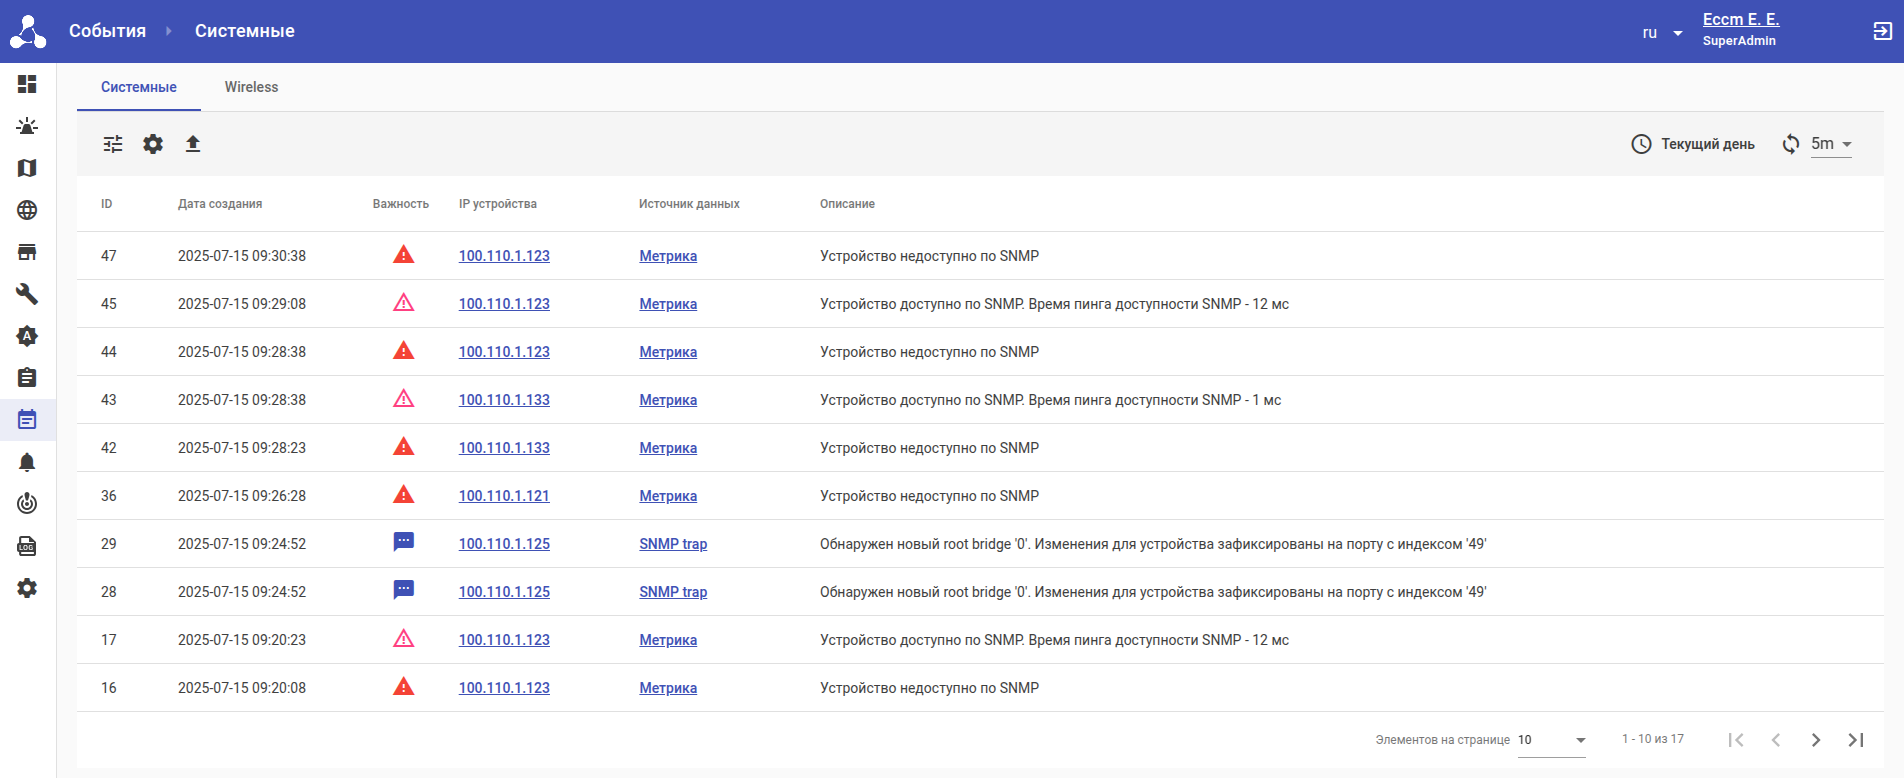Viewport: 1904px width, 778px height.
Task: Open the dashboard icon in sidebar
Action: pyautogui.click(x=27, y=84)
